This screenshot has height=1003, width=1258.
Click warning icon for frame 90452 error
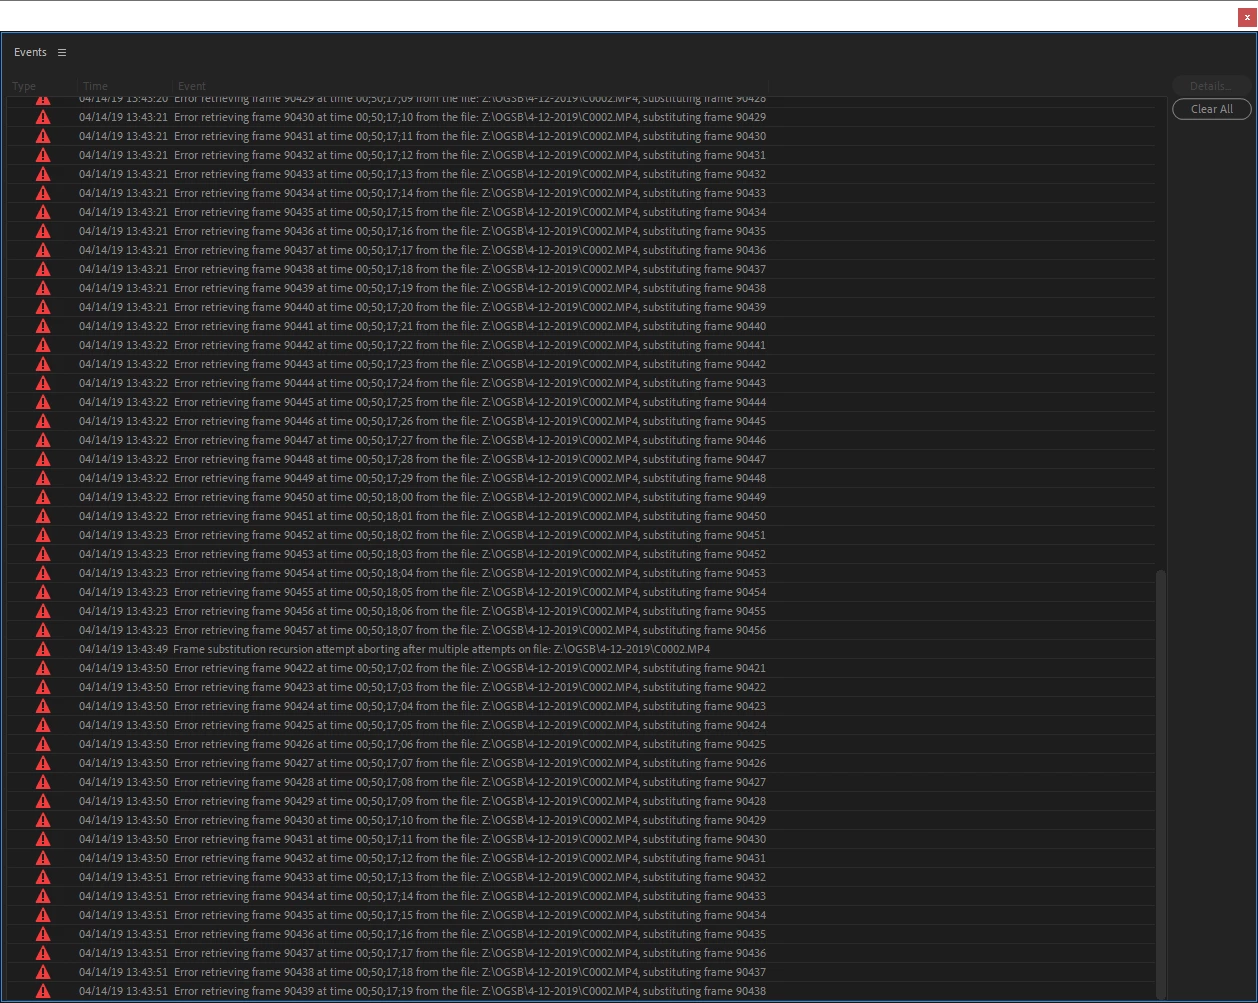43,535
